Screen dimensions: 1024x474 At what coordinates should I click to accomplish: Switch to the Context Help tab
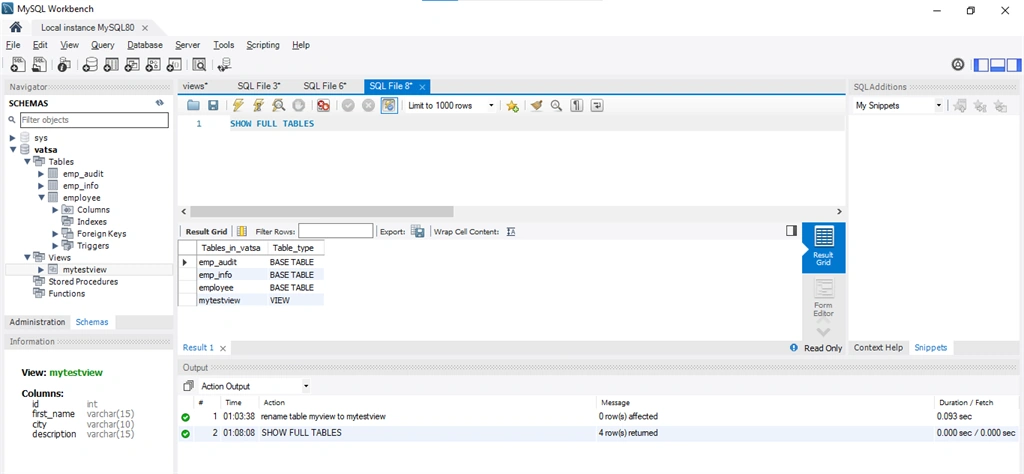coord(878,347)
